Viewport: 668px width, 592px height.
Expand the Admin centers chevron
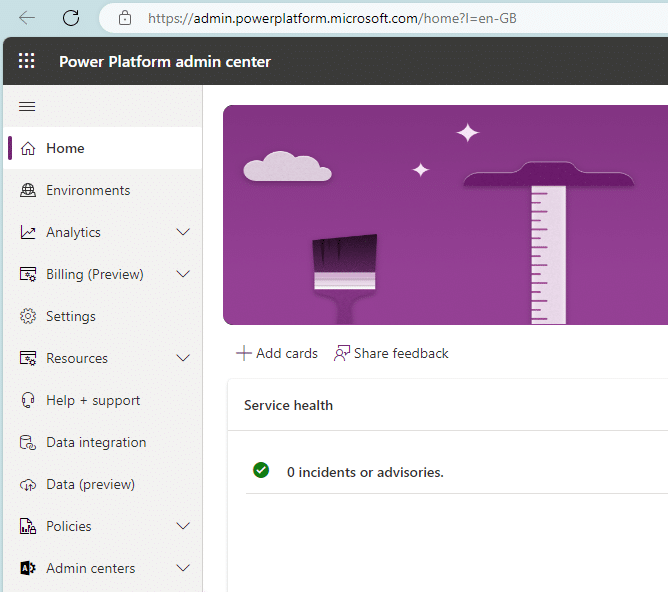pyautogui.click(x=183, y=568)
